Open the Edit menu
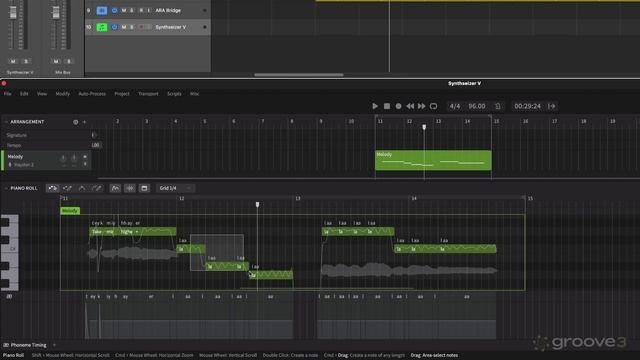This screenshot has width=640, height=360. tap(24, 94)
